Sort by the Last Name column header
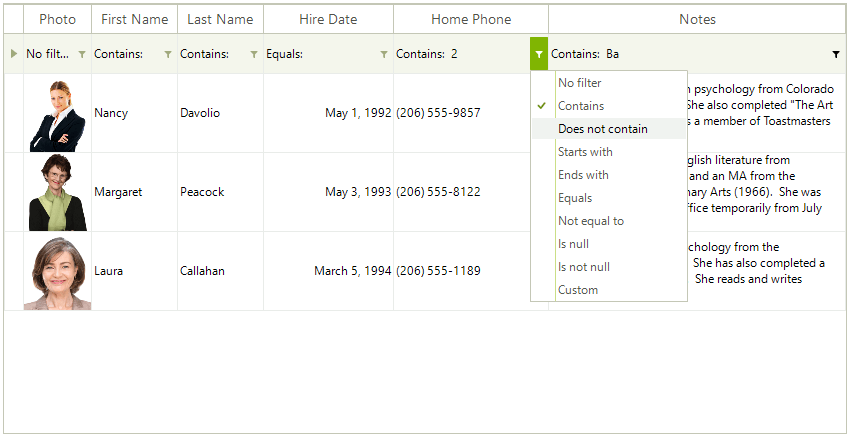Screen dimensions: 850x436 tap(220, 20)
